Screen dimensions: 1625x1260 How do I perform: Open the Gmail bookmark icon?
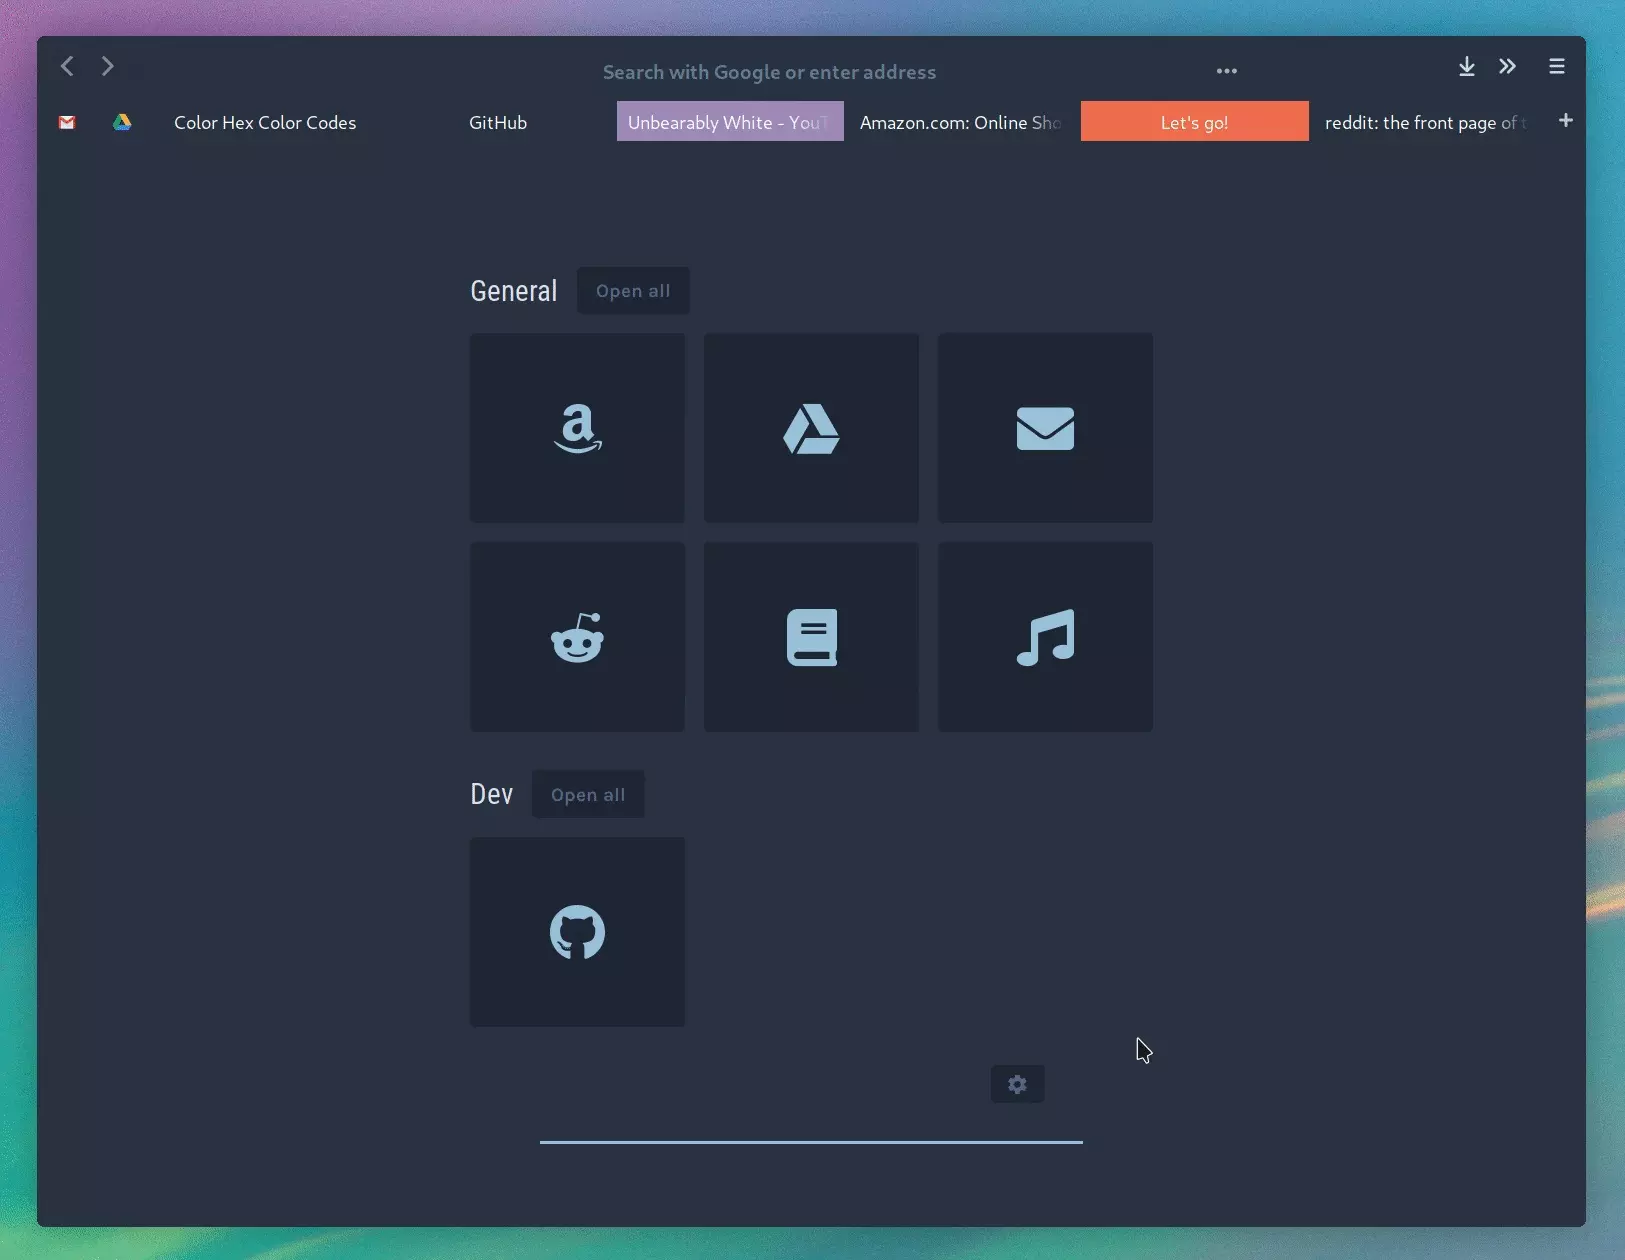coord(66,122)
